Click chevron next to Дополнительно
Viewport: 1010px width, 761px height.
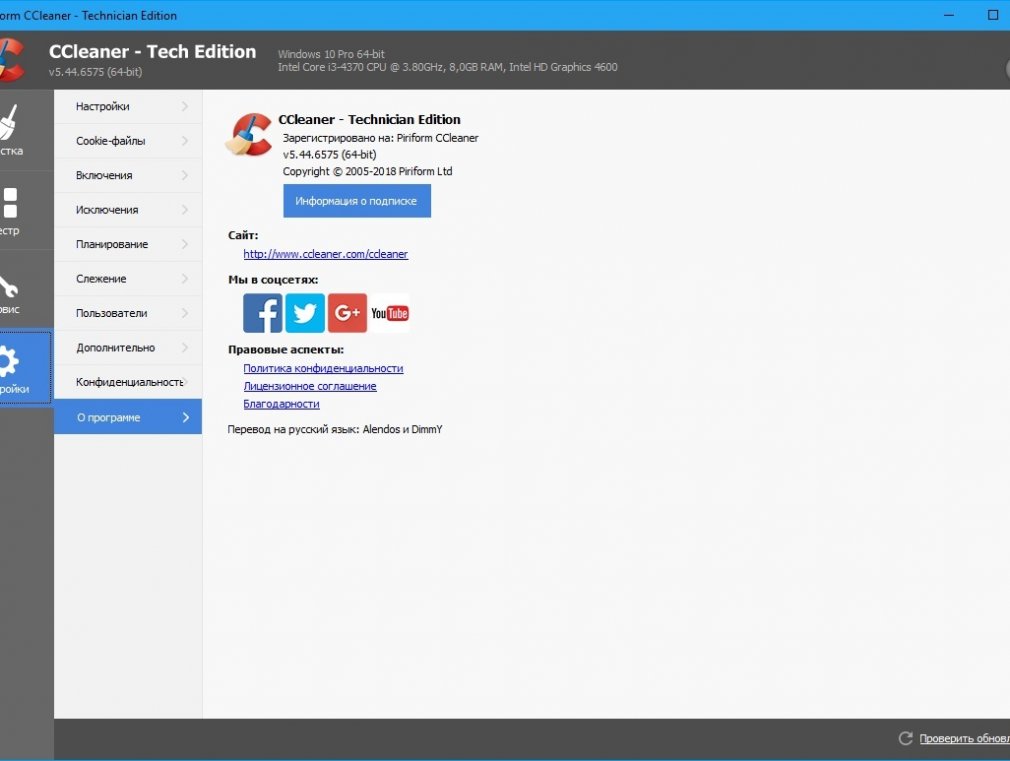[185, 347]
